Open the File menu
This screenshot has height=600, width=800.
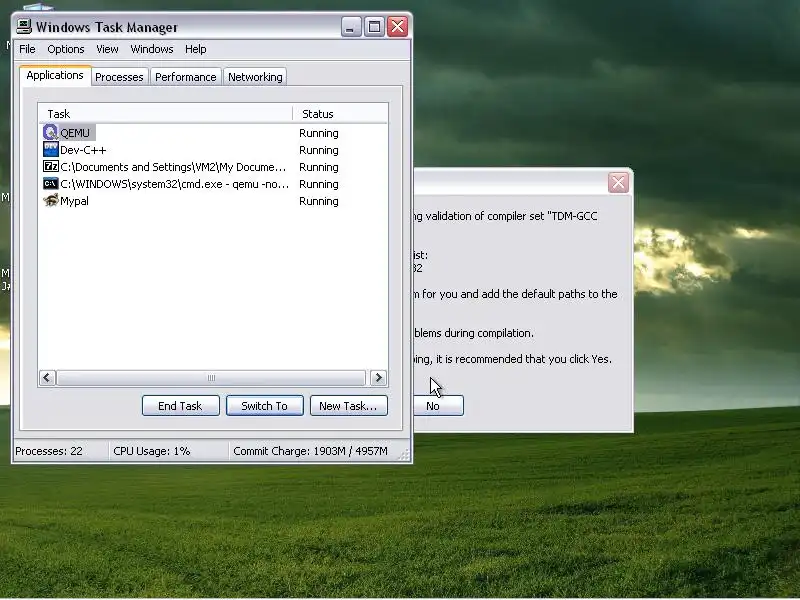(28, 49)
